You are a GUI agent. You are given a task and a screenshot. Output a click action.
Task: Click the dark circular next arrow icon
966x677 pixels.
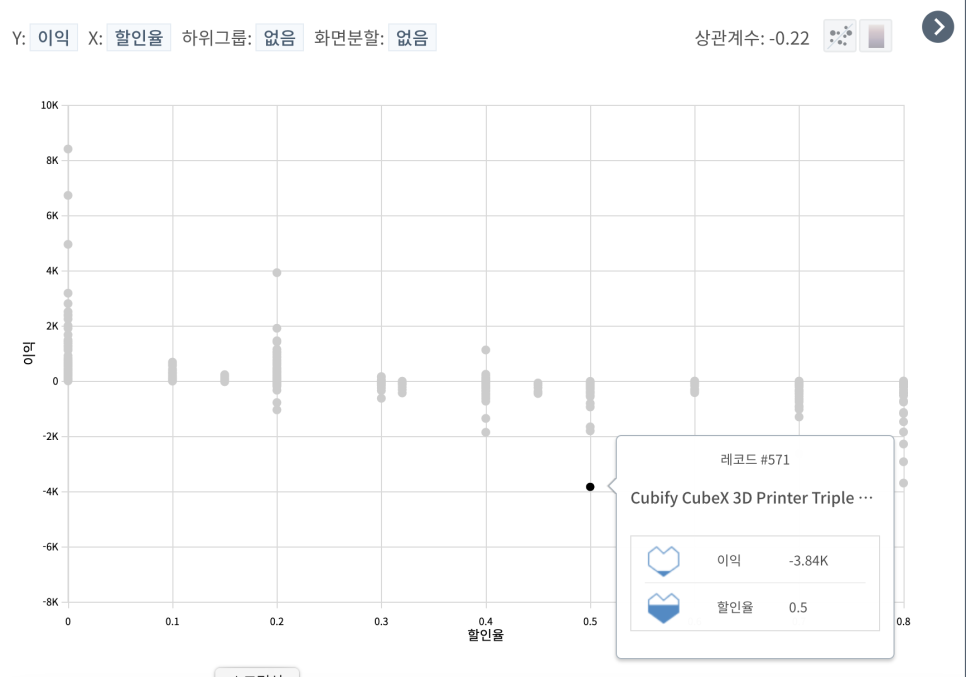(x=937, y=28)
